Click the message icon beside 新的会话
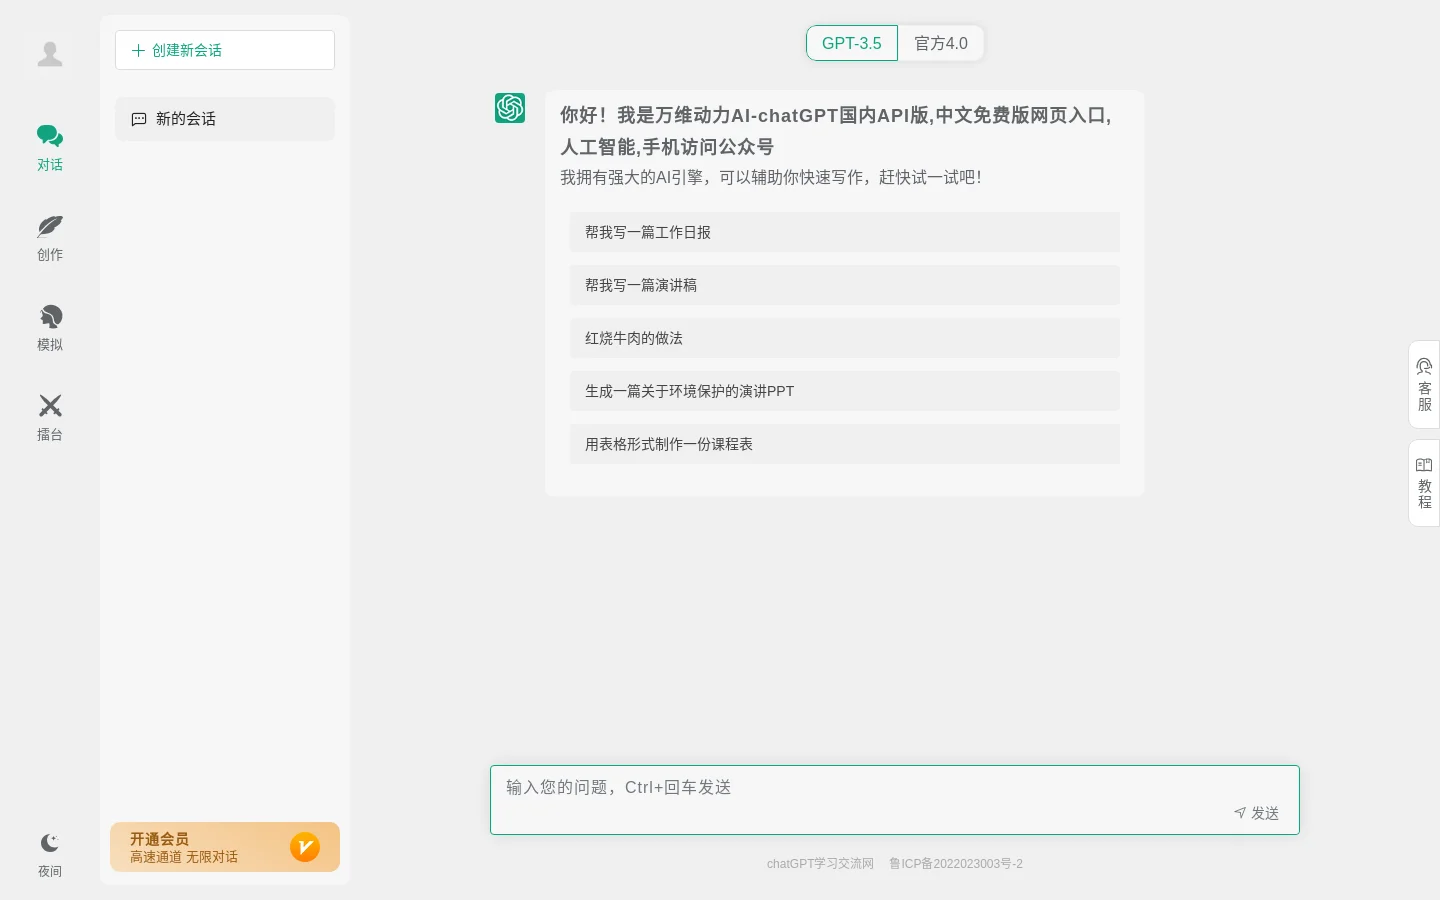Screen dimensions: 1440x900 pos(139,119)
